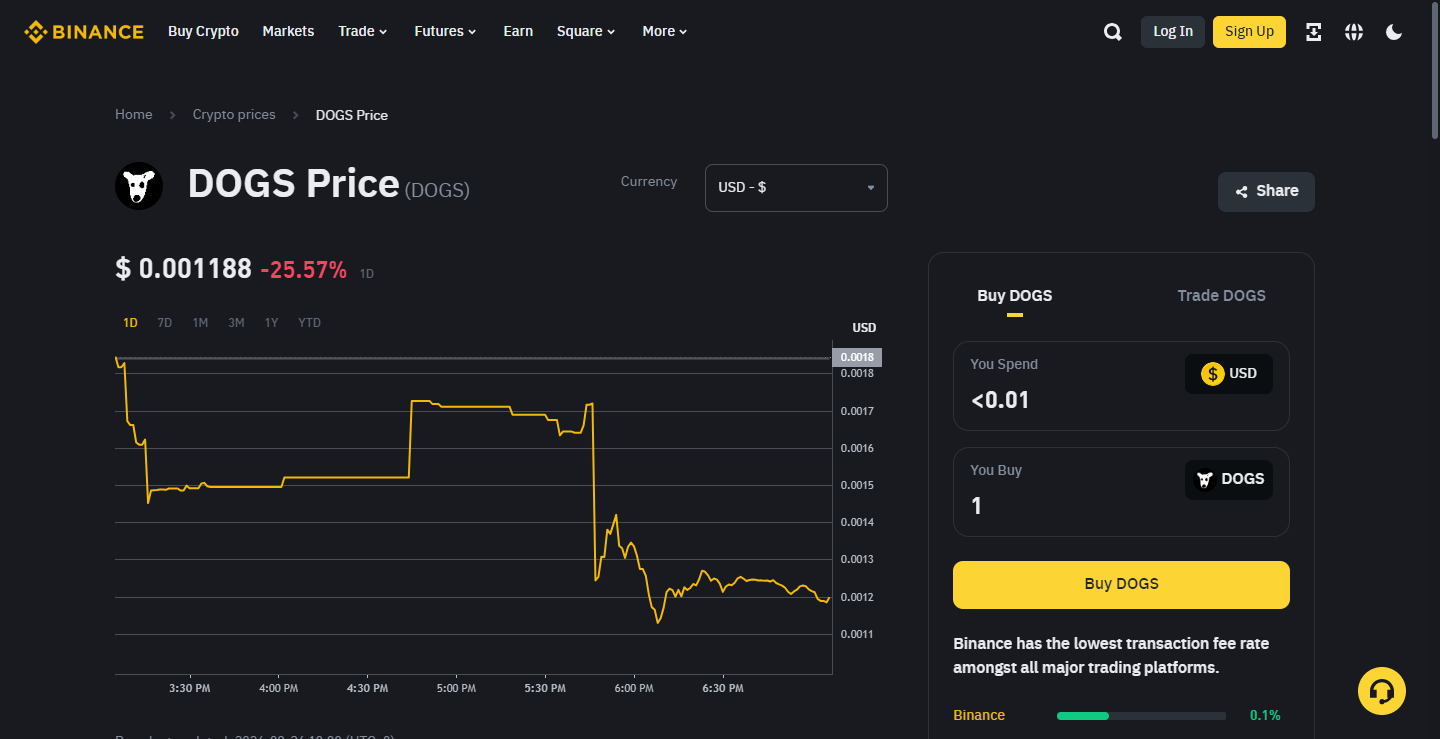The height and width of the screenshot is (739, 1440).
Task: Open Crypto prices breadcrumb link
Action: pyautogui.click(x=234, y=115)
